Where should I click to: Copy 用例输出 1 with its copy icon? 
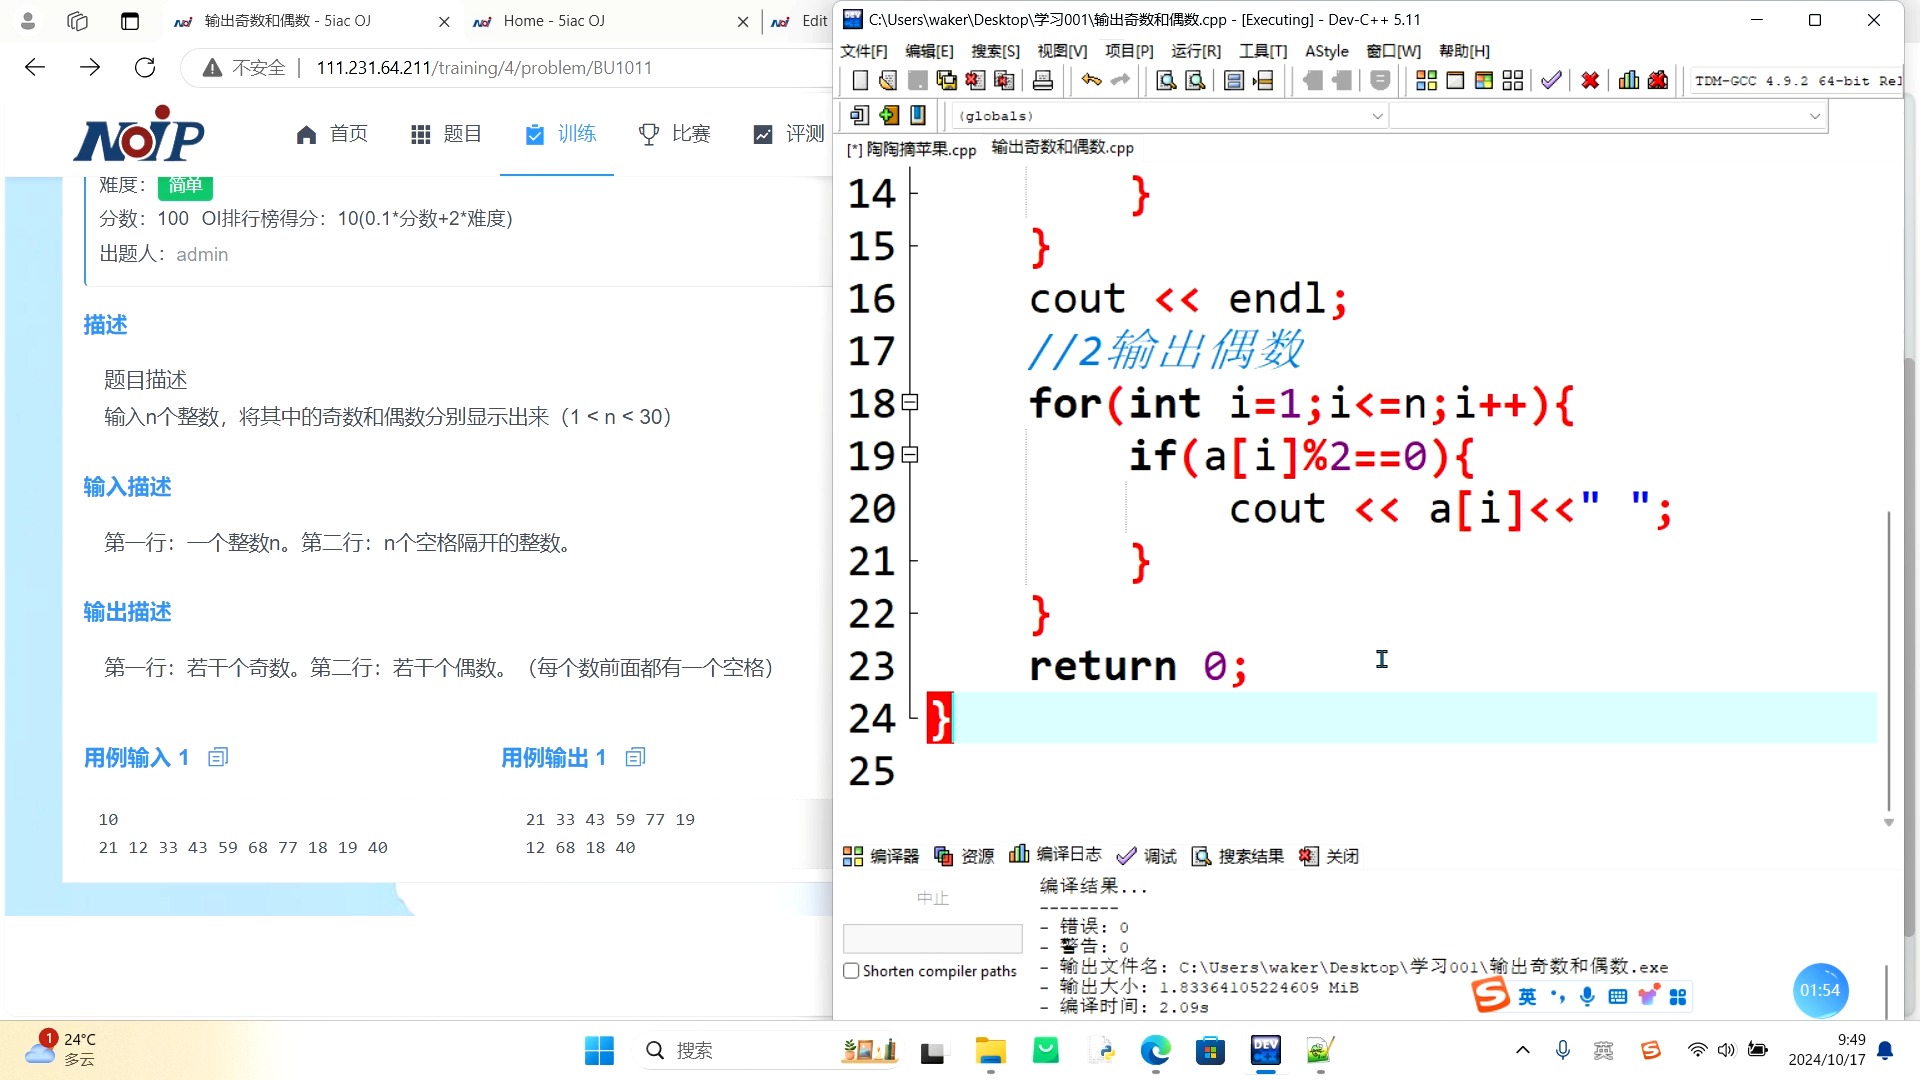coord(635,757)
